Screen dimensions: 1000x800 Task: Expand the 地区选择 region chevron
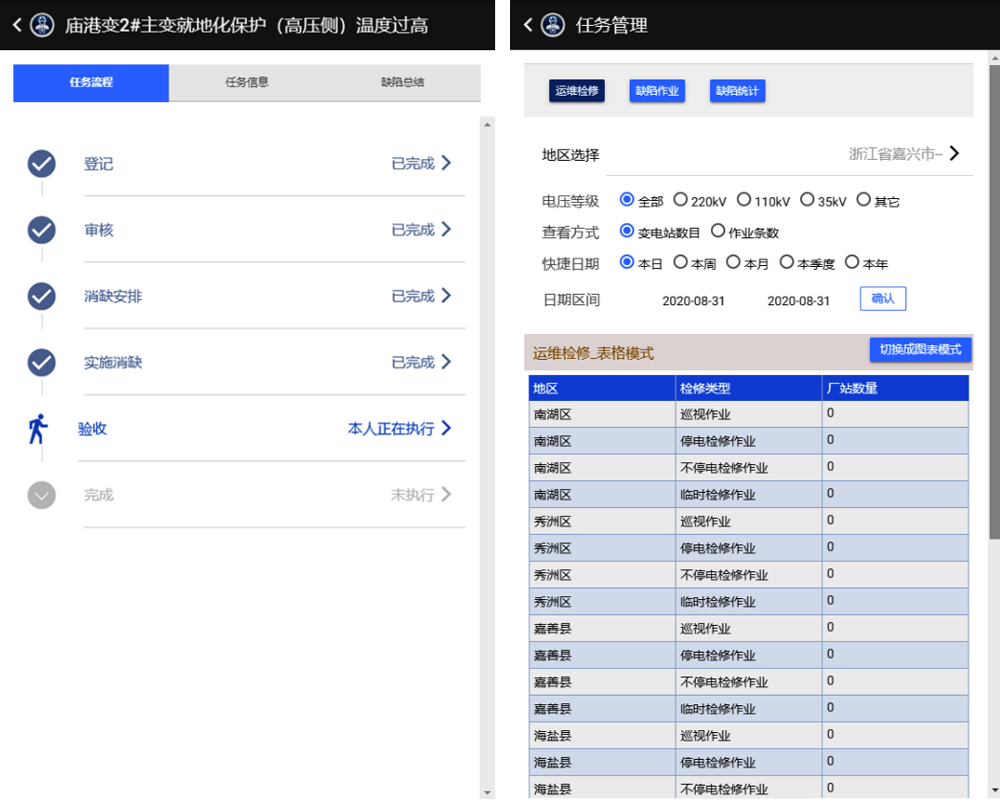(954, 153)
